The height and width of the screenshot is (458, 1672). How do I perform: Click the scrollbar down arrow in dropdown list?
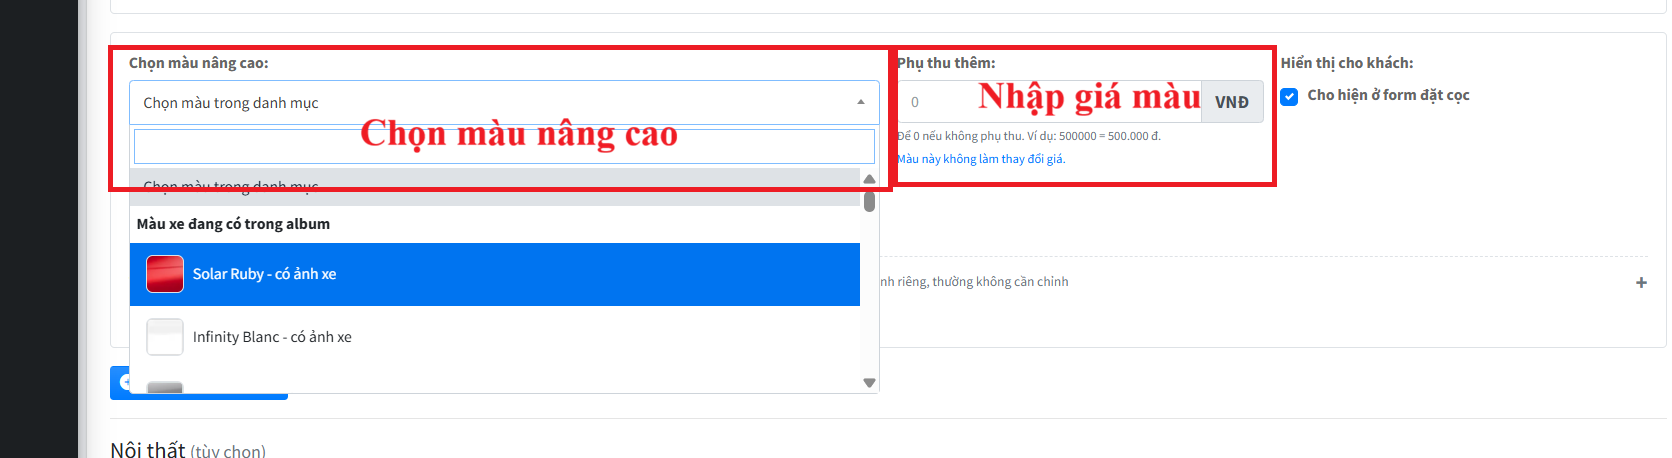pyautogui.click(x=869, y=383)
